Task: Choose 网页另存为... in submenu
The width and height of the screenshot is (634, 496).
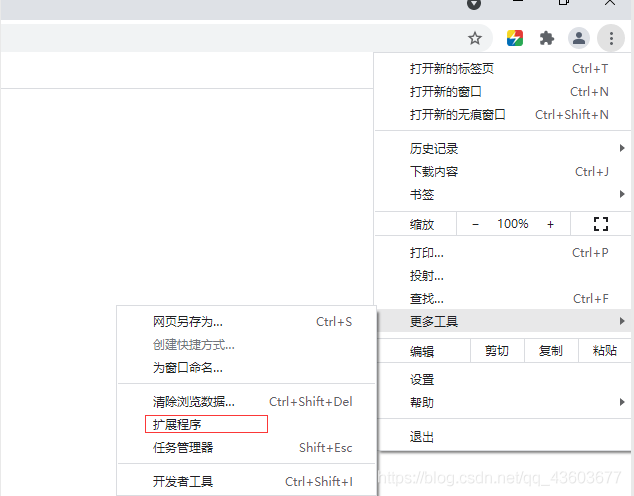Action: click(x=246, y=322)
